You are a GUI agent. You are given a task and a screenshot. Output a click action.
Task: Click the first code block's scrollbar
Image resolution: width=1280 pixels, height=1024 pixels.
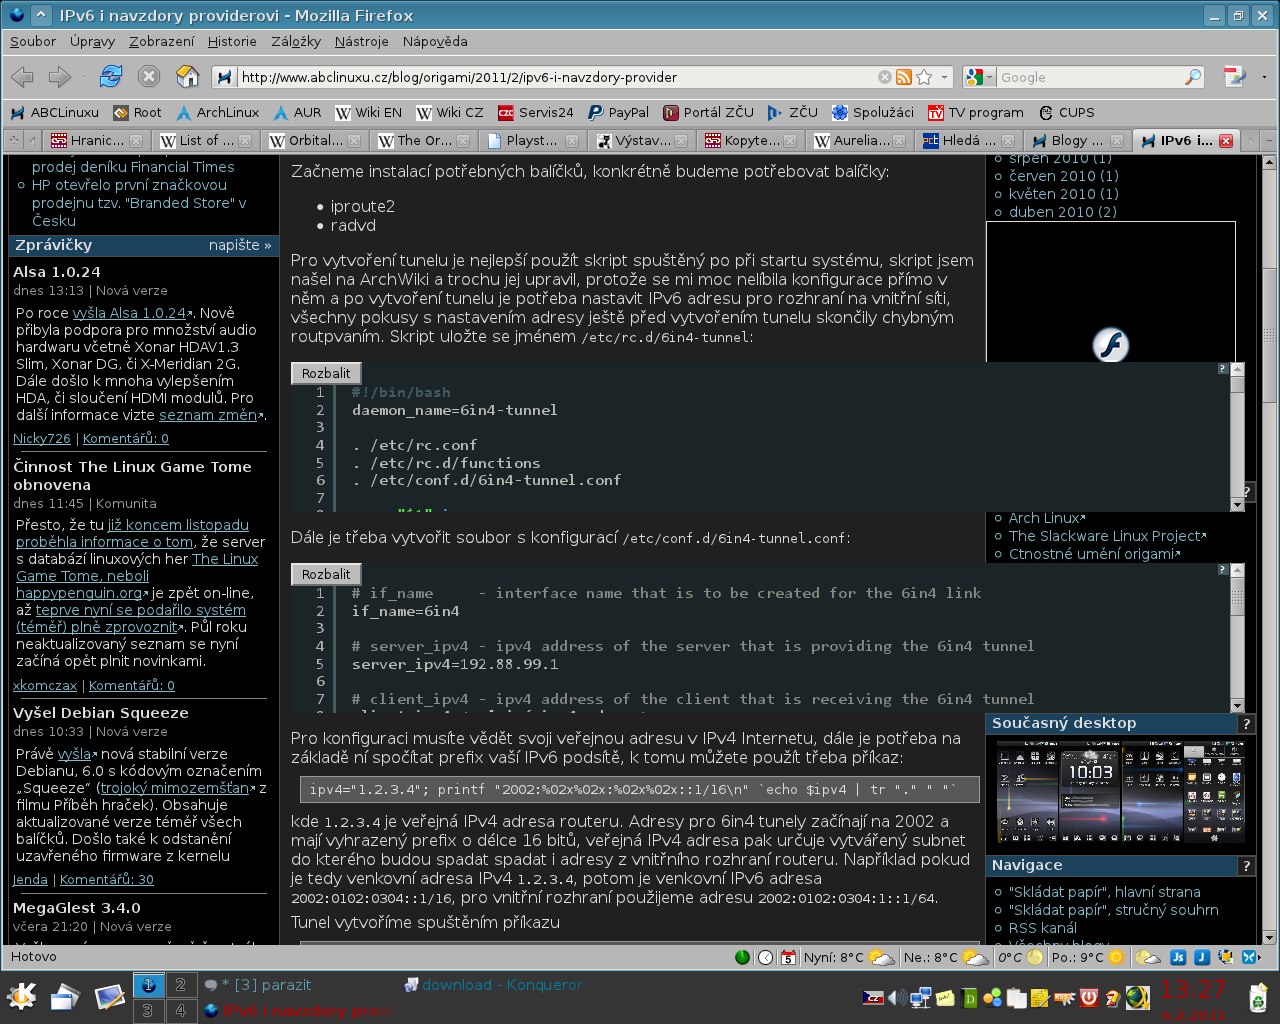[1238, 437]
